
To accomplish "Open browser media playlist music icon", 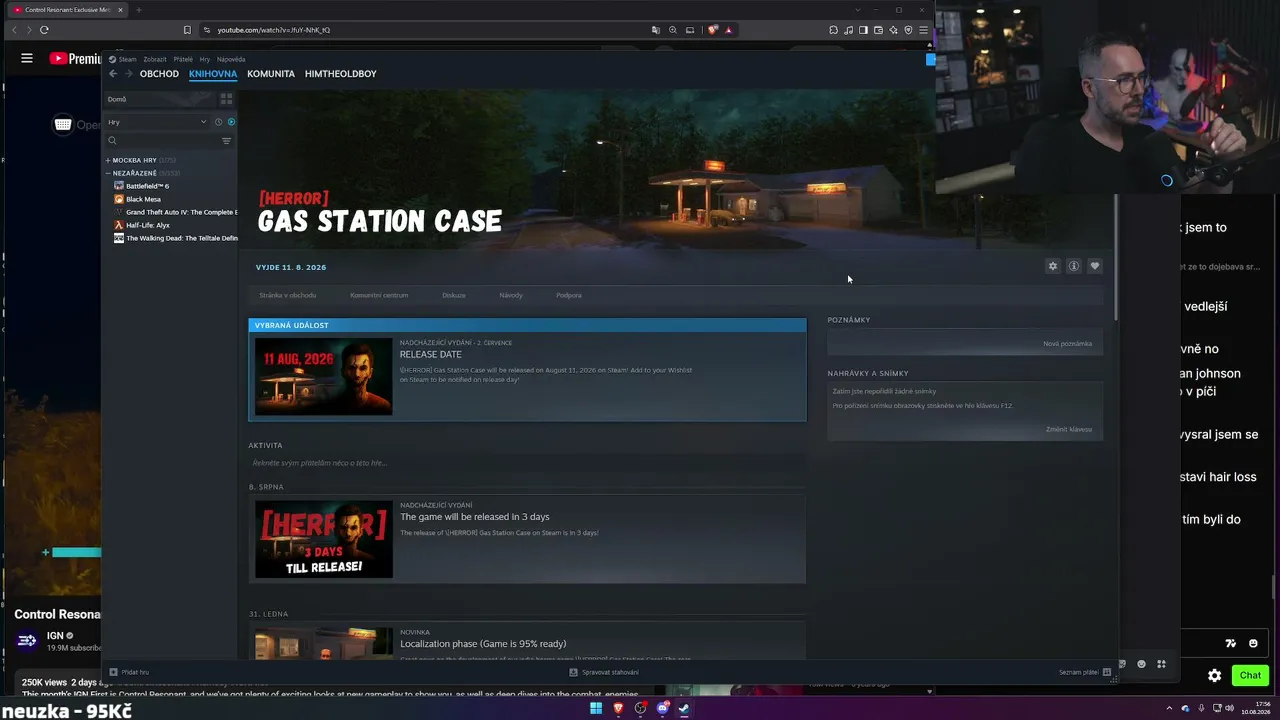I will [848, 30].
